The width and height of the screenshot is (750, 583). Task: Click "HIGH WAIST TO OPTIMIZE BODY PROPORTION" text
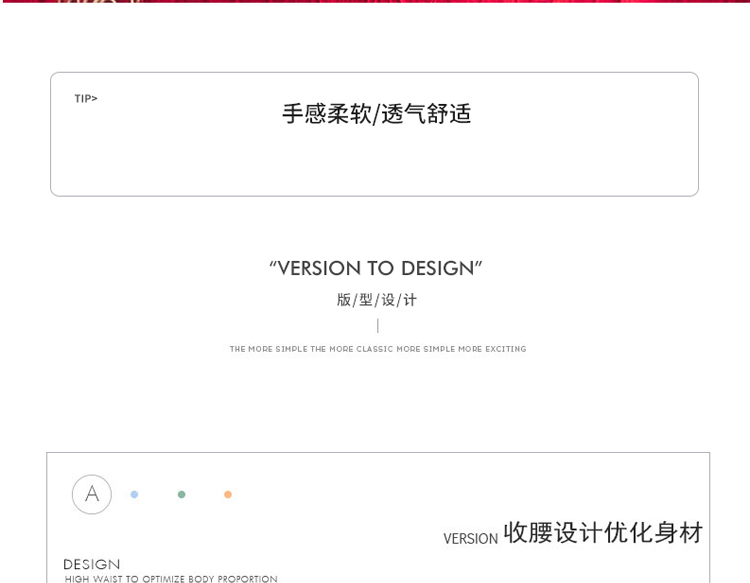click(x=171, y=579)
